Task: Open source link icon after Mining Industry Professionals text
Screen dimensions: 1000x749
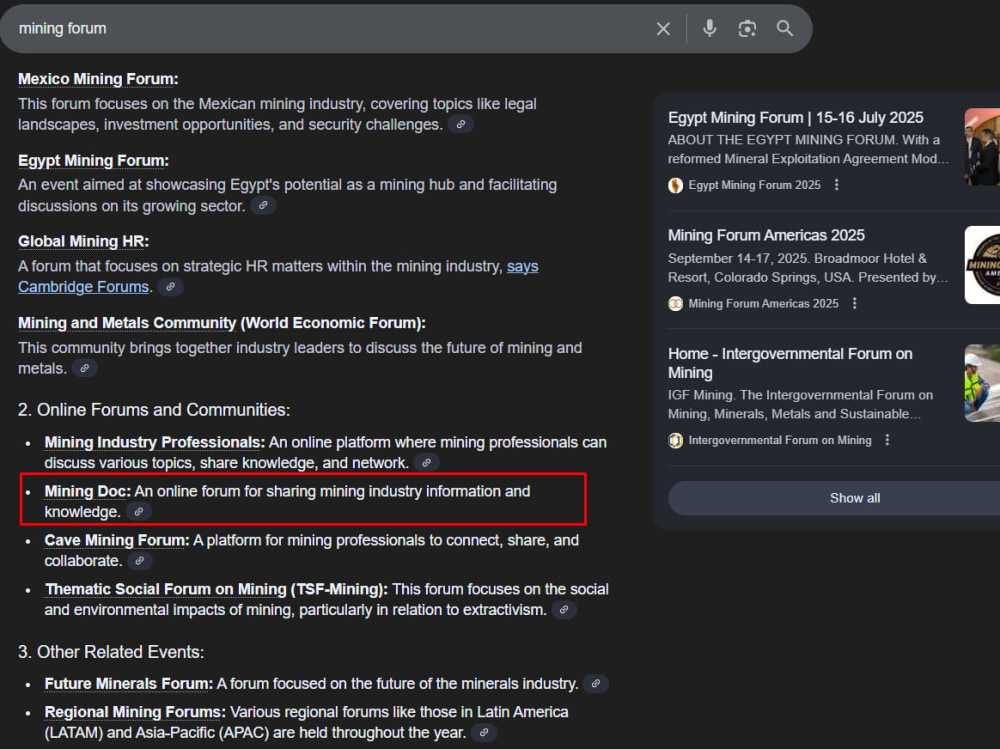Action: (x=426, y=463)
